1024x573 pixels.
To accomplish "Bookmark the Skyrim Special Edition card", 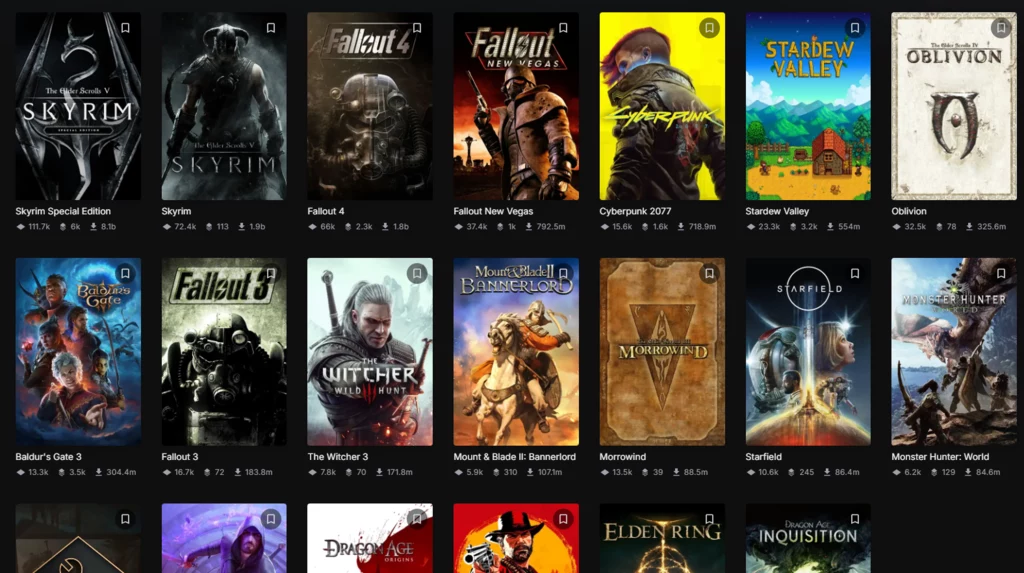I will (x=125, y=28).
